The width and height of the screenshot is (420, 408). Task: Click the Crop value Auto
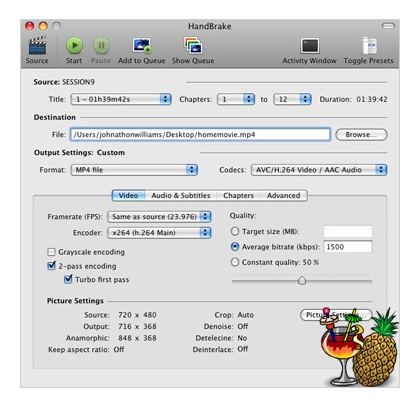coord(246,315)
